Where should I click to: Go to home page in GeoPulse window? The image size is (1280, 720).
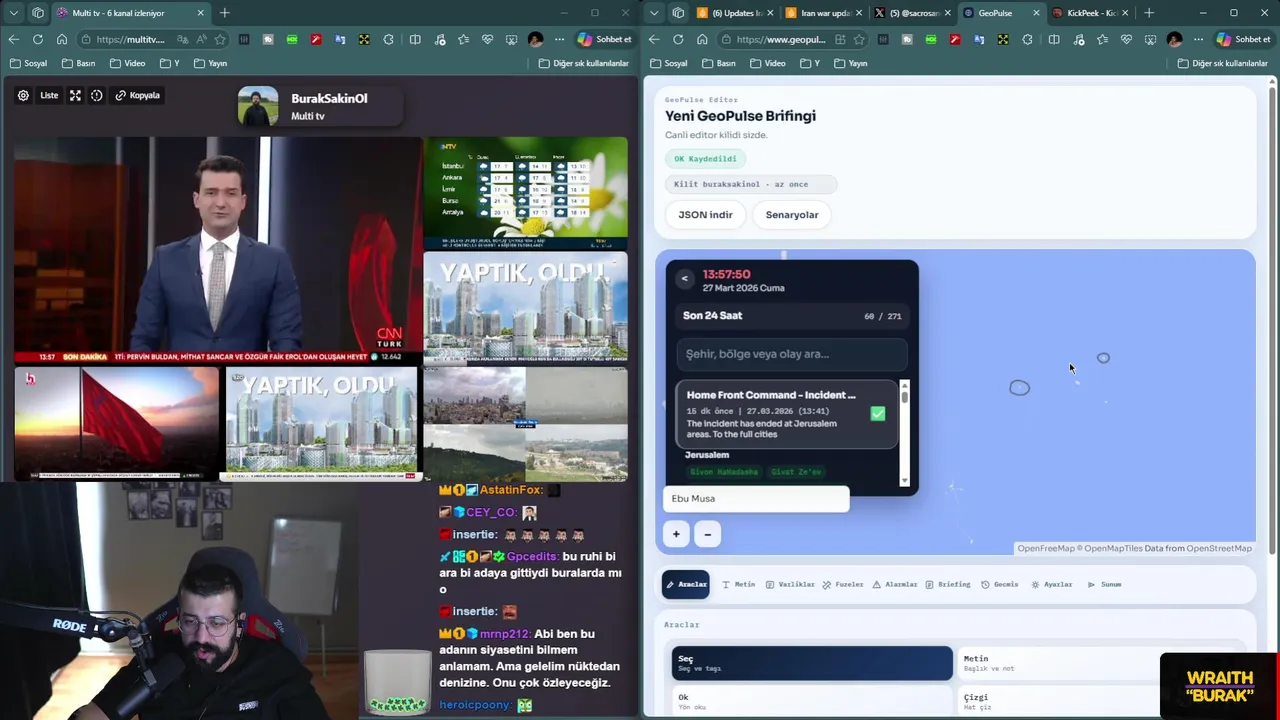[x=702, y=39]
